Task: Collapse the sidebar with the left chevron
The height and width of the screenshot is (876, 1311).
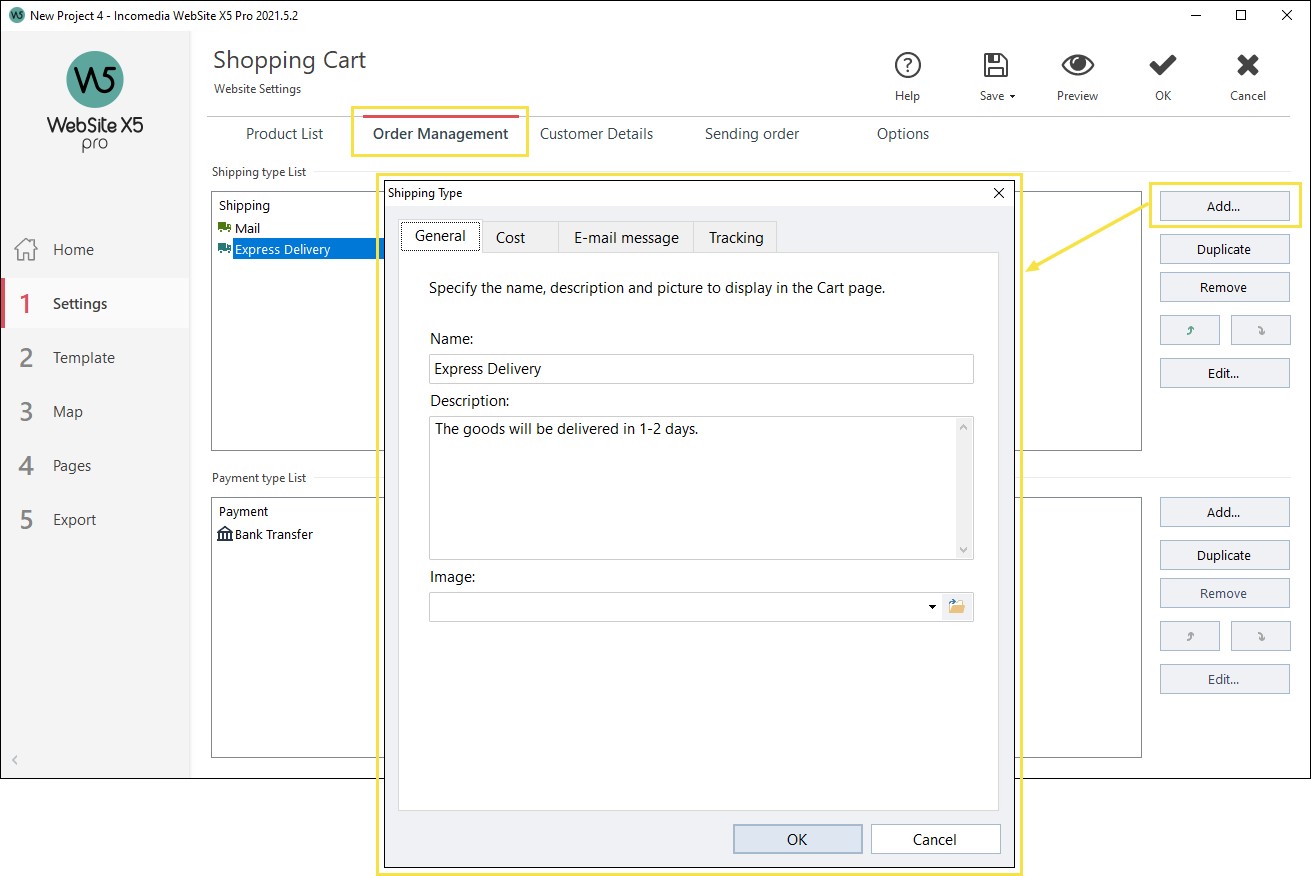Action: pyautogui.click(x=15, y=761)
